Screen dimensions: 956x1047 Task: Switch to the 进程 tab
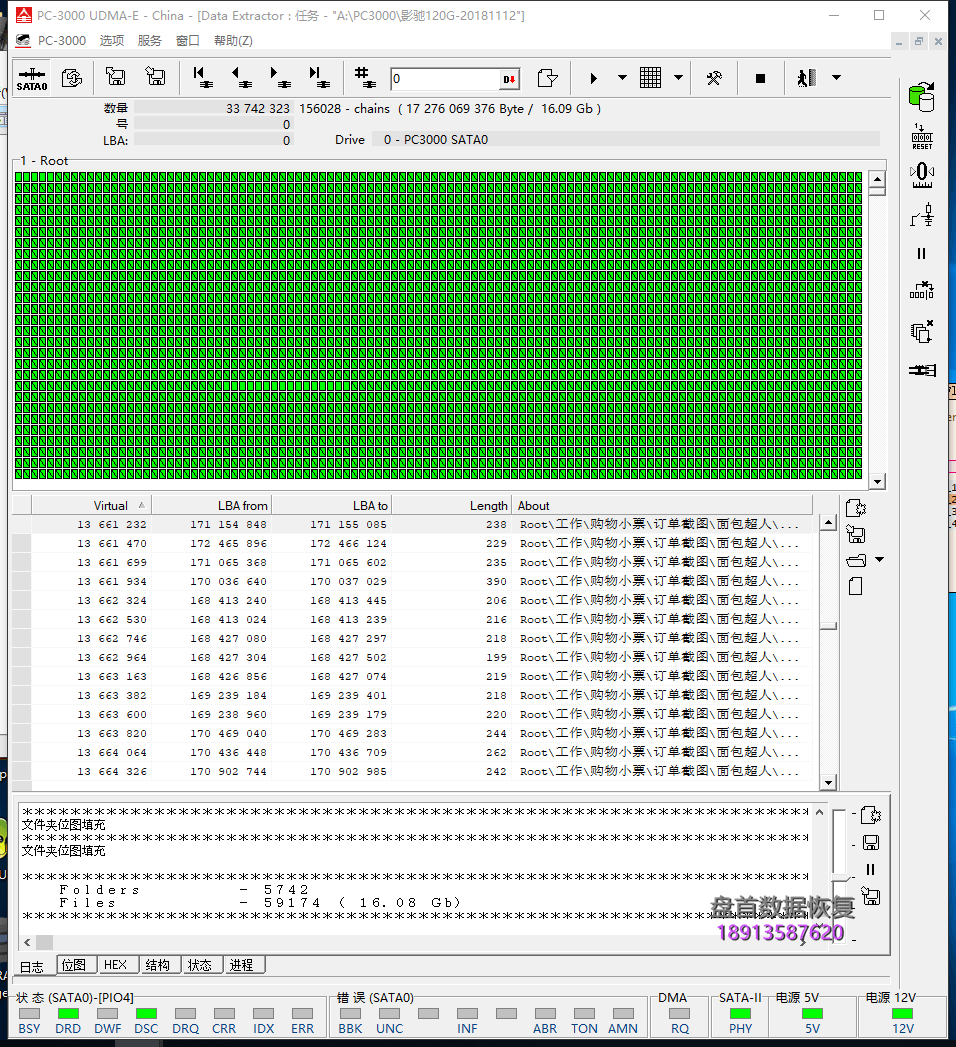point(242,965)
